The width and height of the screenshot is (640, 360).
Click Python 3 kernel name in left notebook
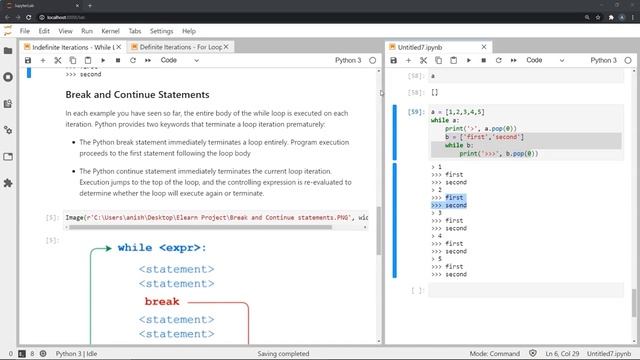pyautogui.click(x=348, y=60)
